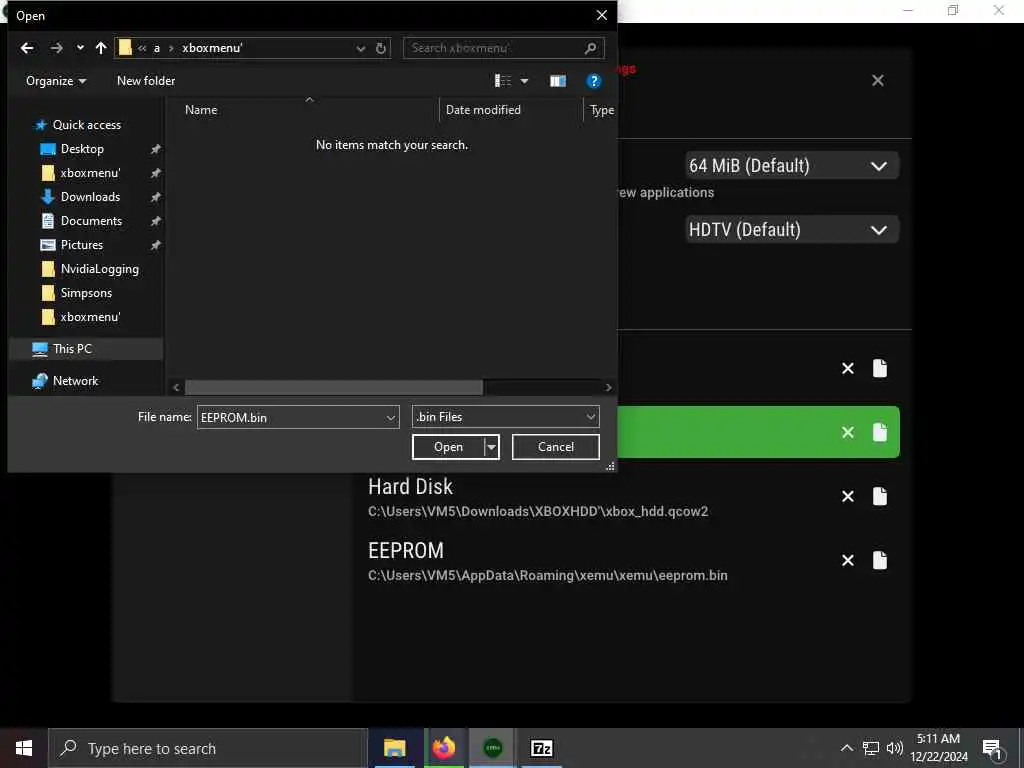Clear the Hard Disk path
The height and width of the screenshot is (768, 1024).
click(848, 496)
